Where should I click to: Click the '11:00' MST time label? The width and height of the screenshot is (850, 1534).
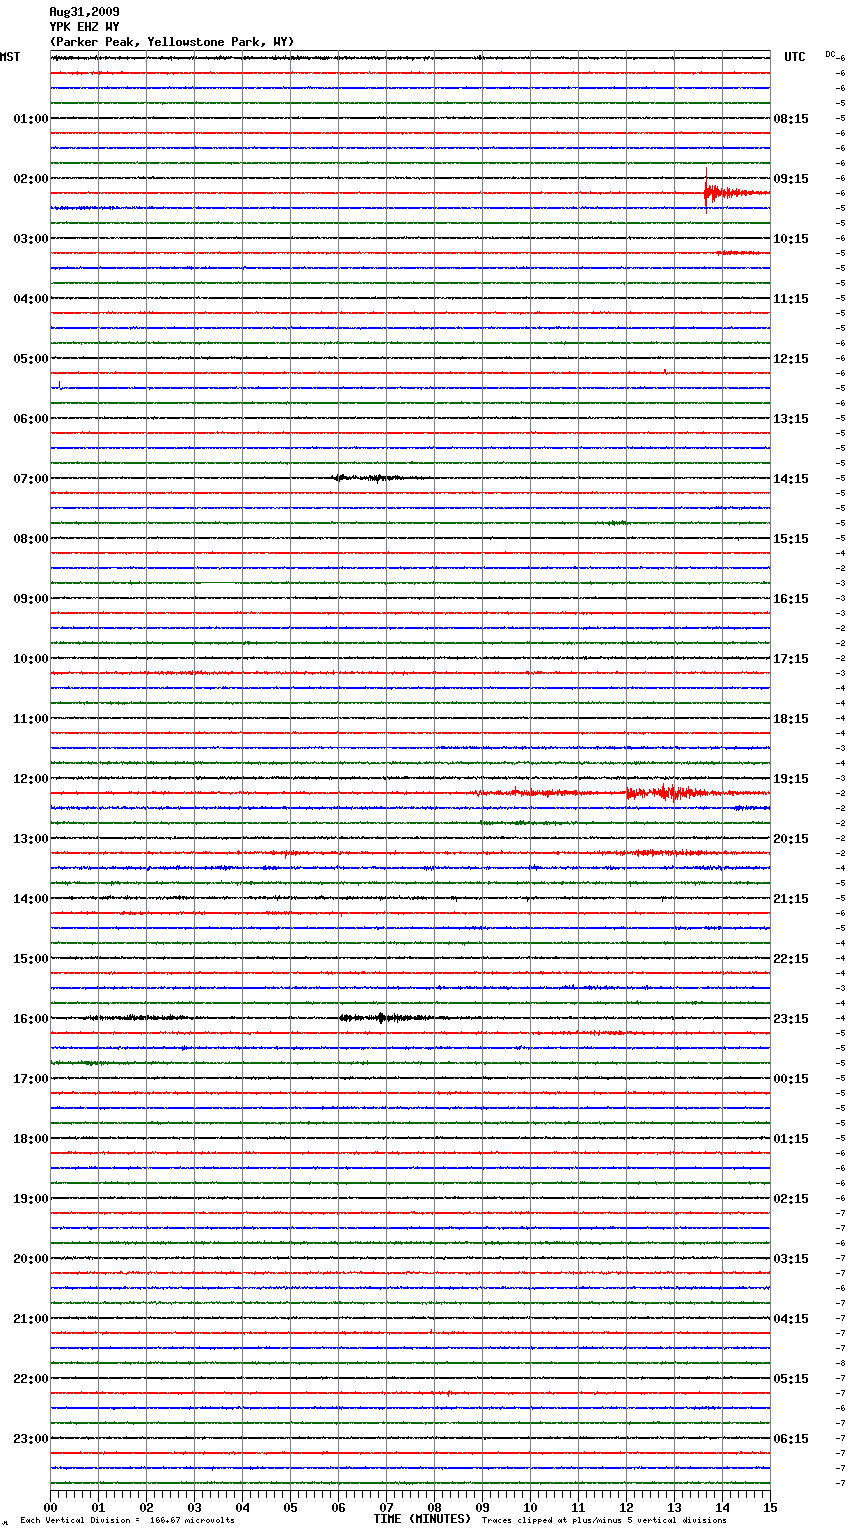31,719
